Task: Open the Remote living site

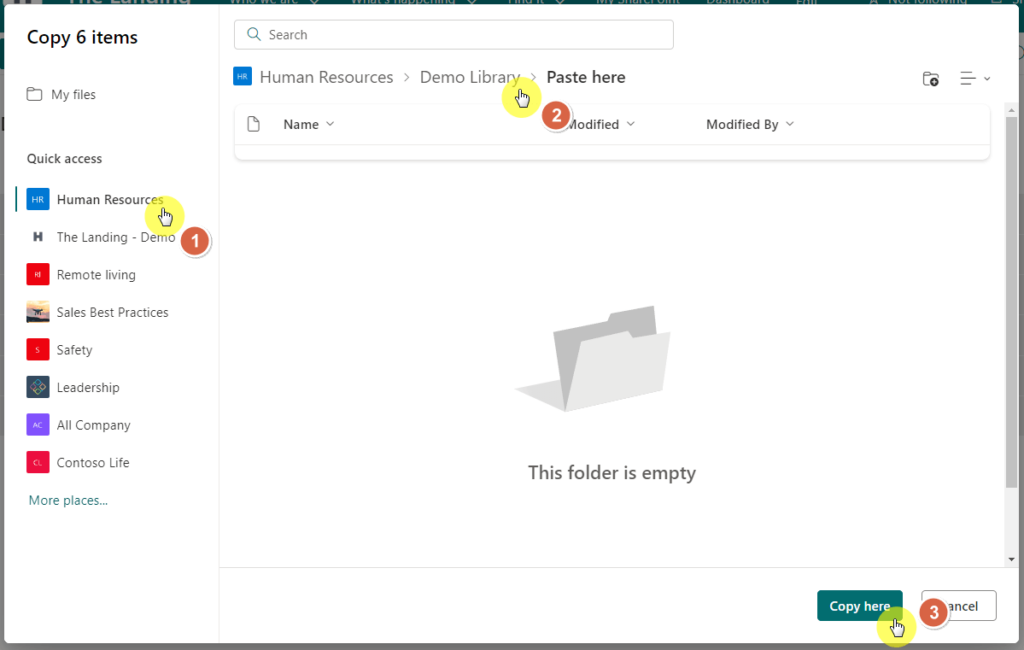Action: coord(96,275)
